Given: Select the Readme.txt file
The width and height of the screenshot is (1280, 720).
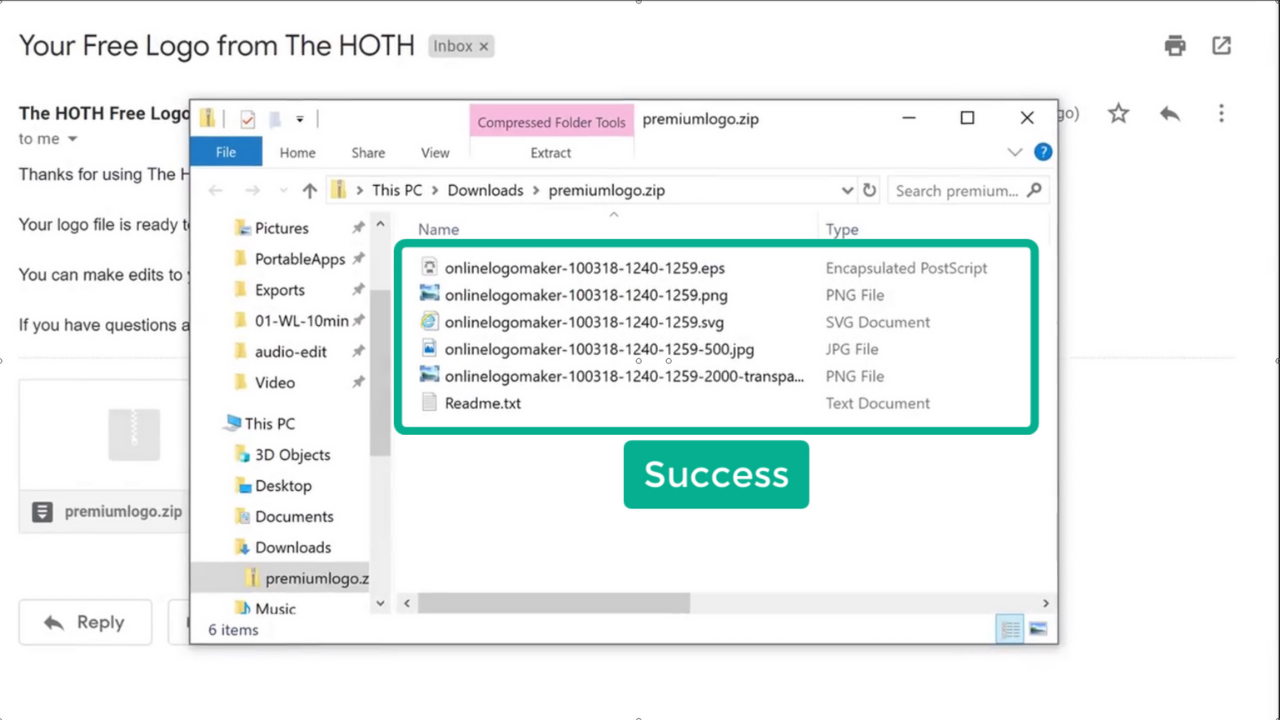Looking at the screenshot, I should click(482, 403).
